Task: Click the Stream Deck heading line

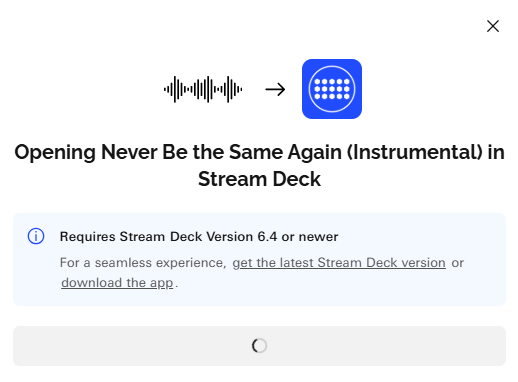Action: pos(259,179)
